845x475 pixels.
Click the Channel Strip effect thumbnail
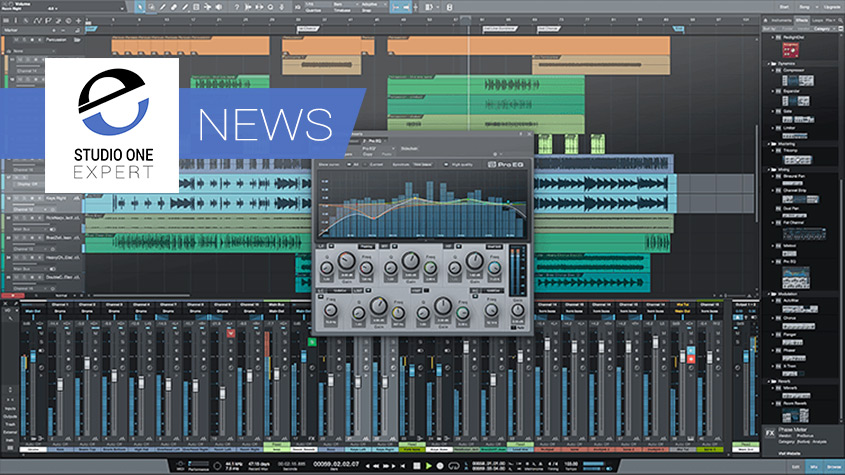point(800,199)
